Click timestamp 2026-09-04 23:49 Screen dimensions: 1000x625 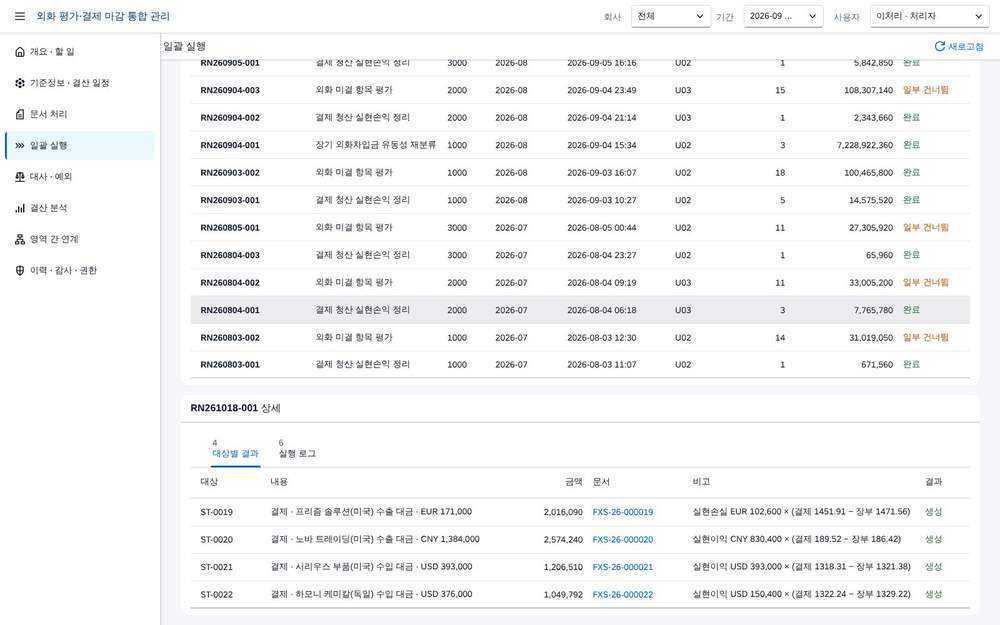[x=601, y=90]
